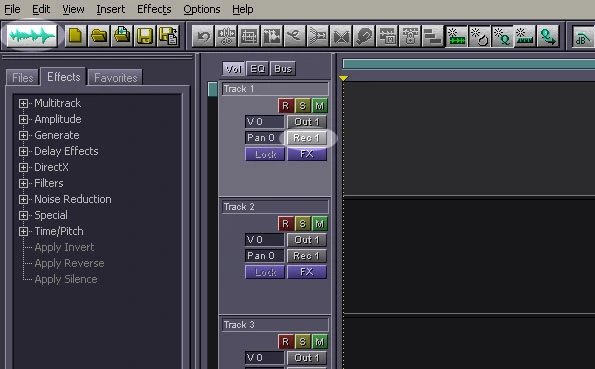Image resolution: width=595 pixels, height=369 pixels.
Task: Switch to the Files tab
Action: (23, 78)
